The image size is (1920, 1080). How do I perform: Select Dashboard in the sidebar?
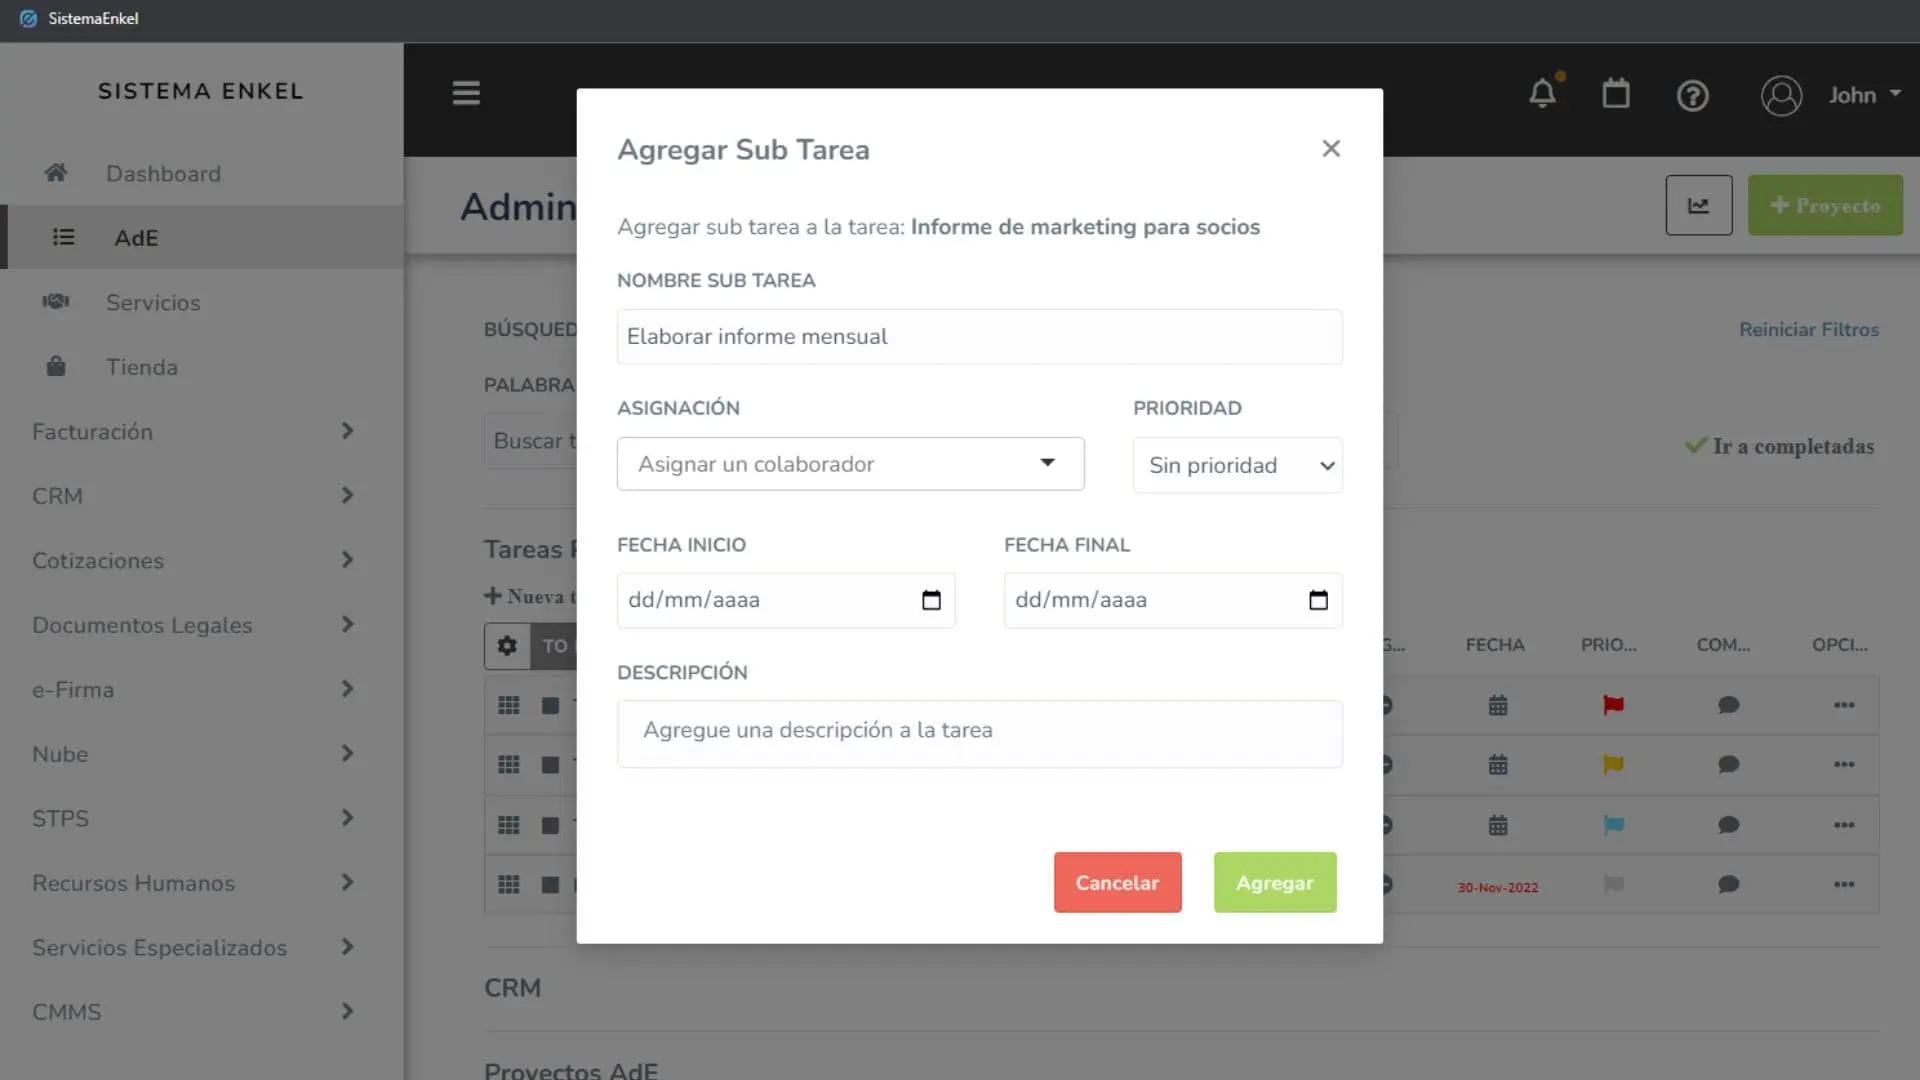[163, 173]
